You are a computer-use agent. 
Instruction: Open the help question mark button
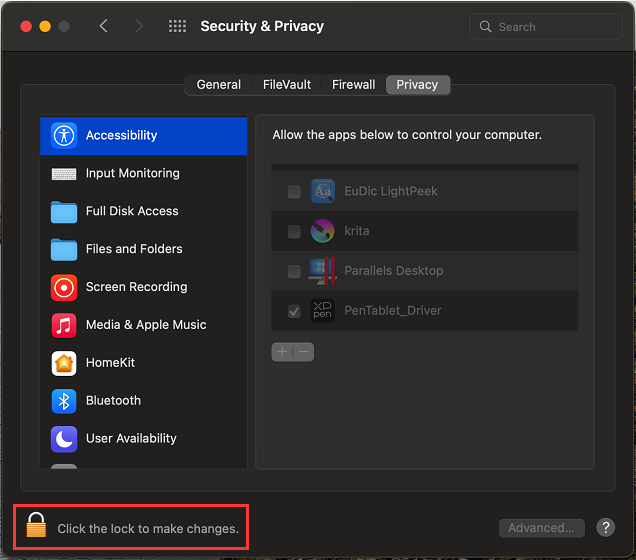[605, 528]
